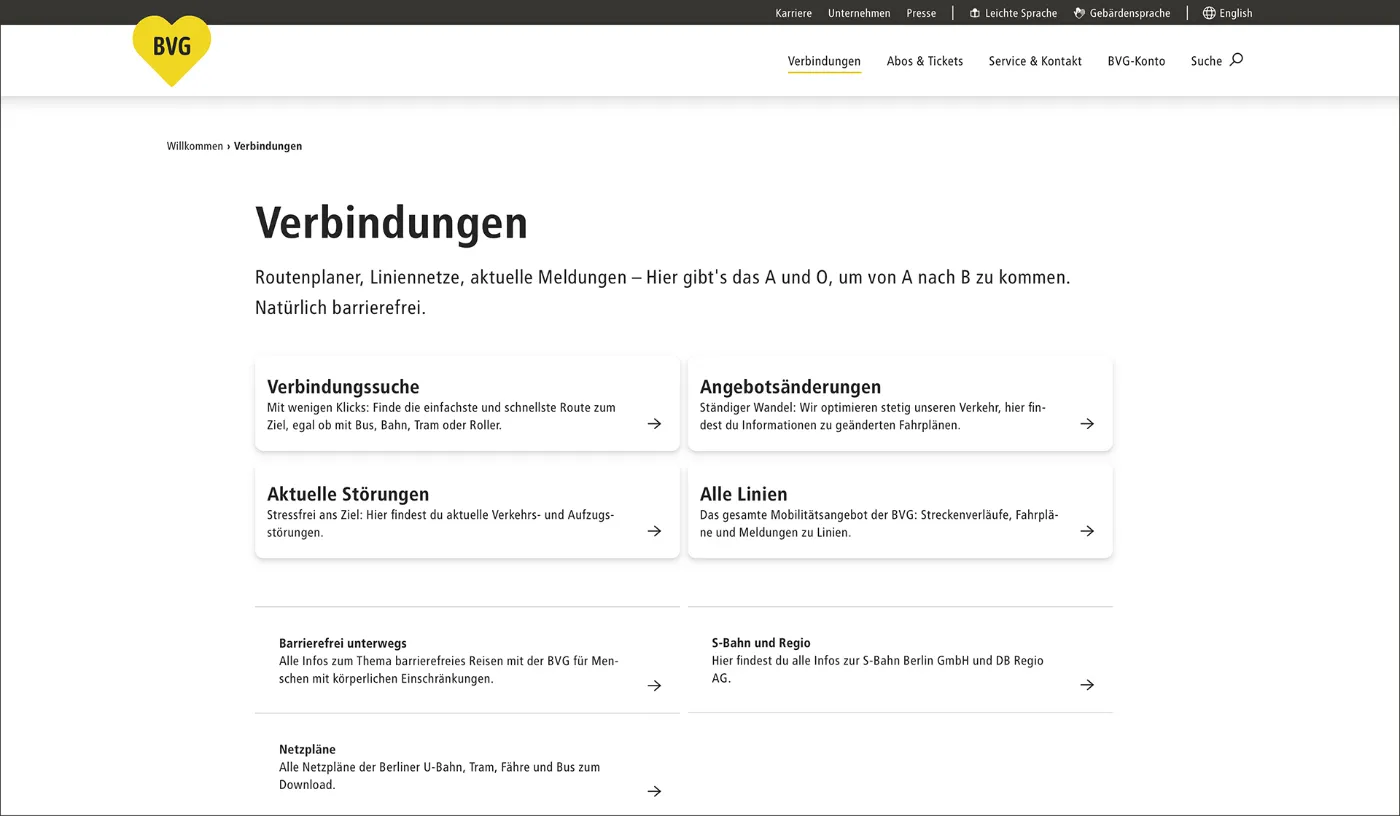Click the arrow in S-Bahn und Regio row
Screen dimensions: 1400x816
click(1087, 685)
